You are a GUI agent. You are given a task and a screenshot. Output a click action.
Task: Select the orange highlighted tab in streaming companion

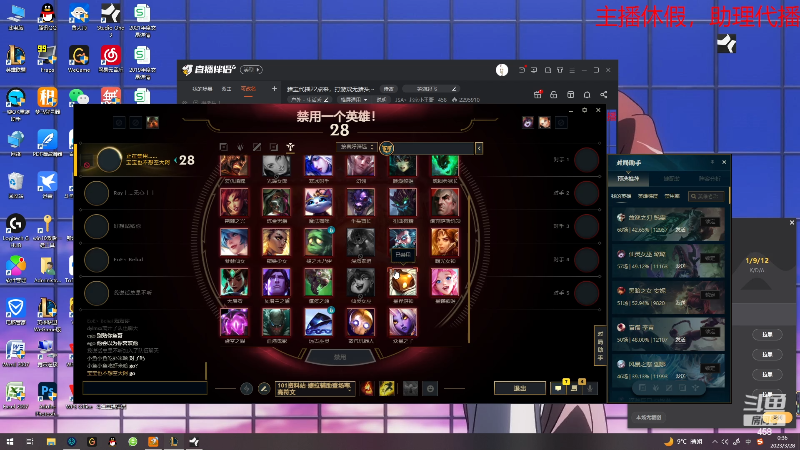(x=248, y=89)
